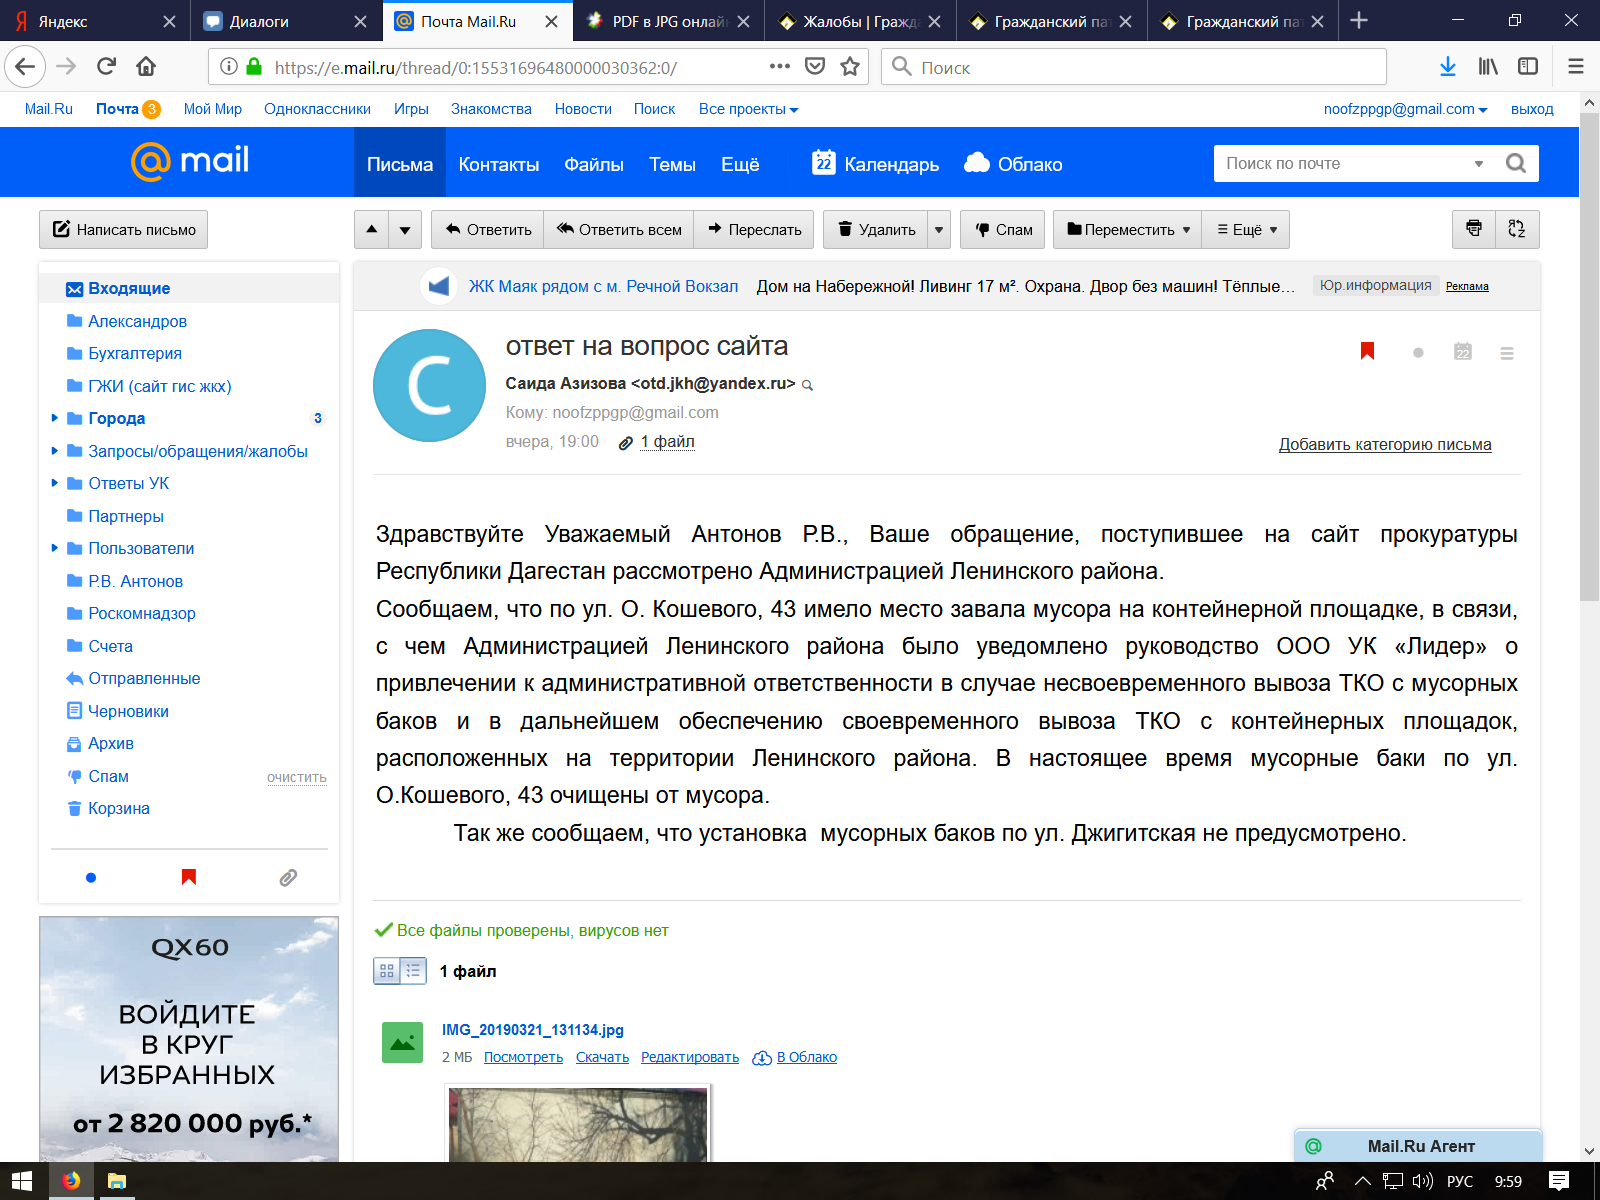Screen dimensions: 1600x1200
Task: Open the Переместить dropdown
Action: 1129,229
